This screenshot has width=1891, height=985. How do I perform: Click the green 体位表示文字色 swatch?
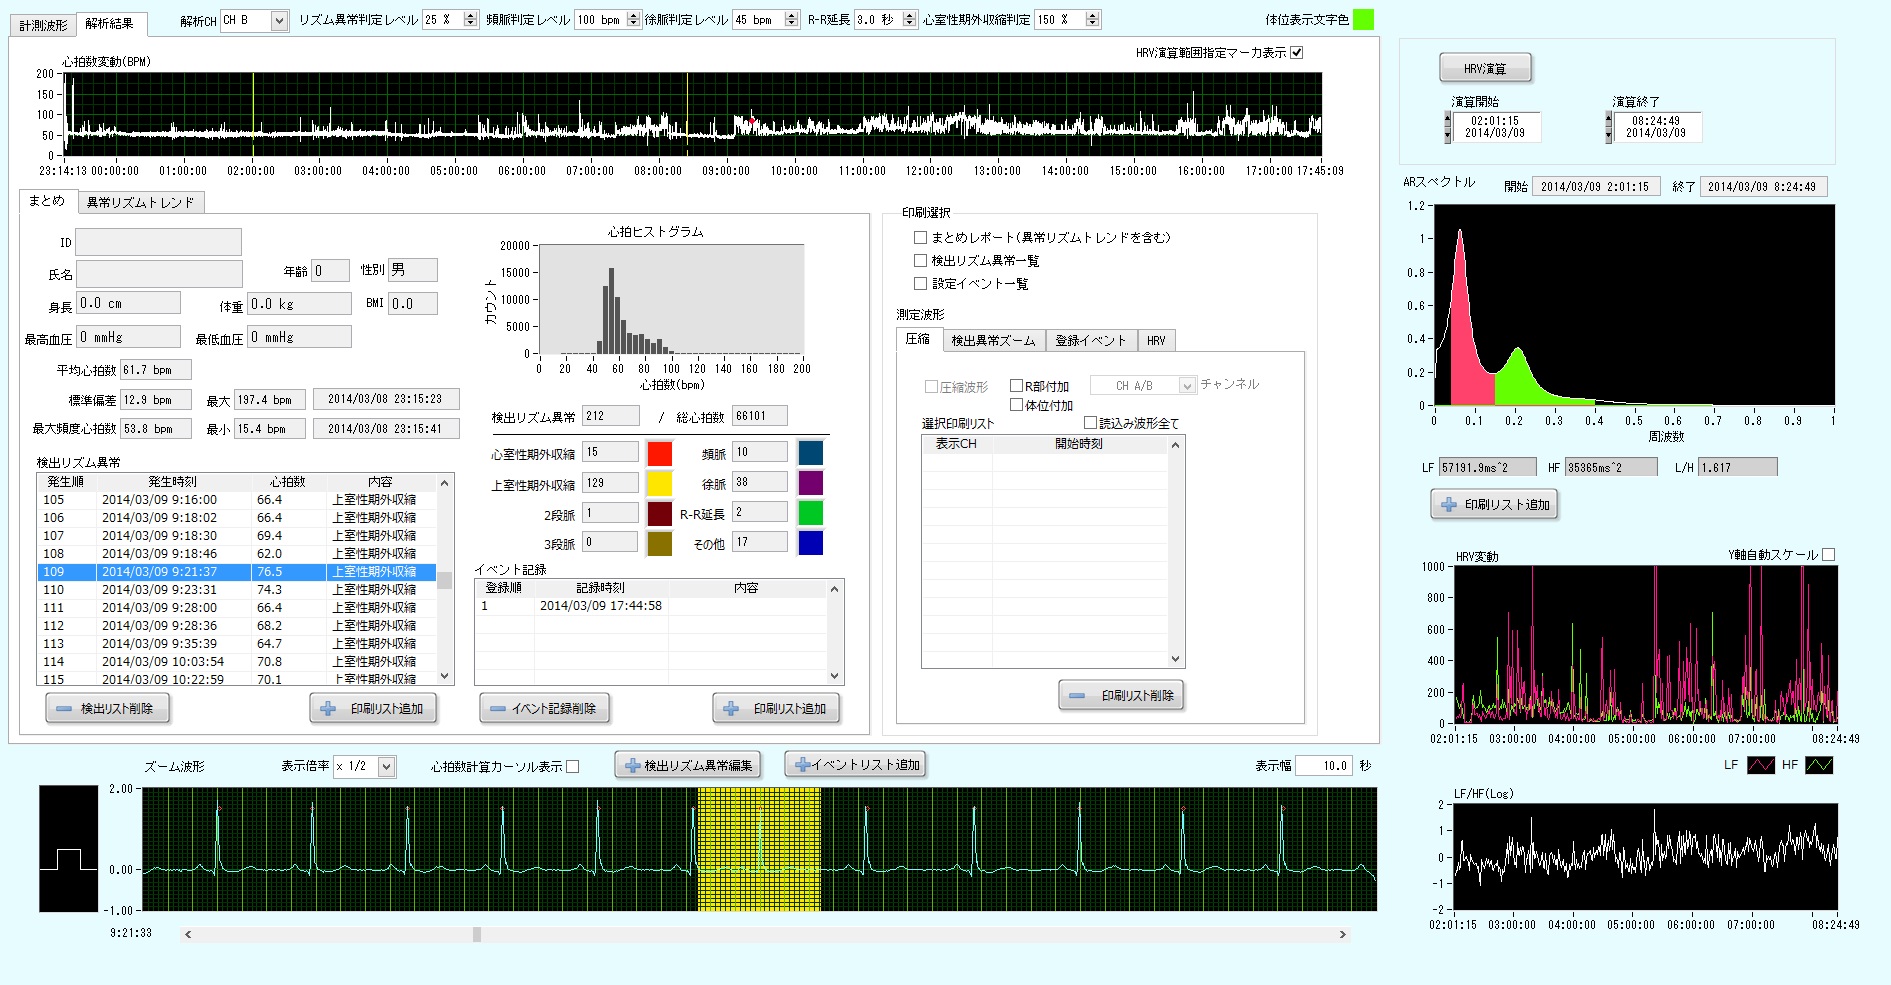[1364, 20]
